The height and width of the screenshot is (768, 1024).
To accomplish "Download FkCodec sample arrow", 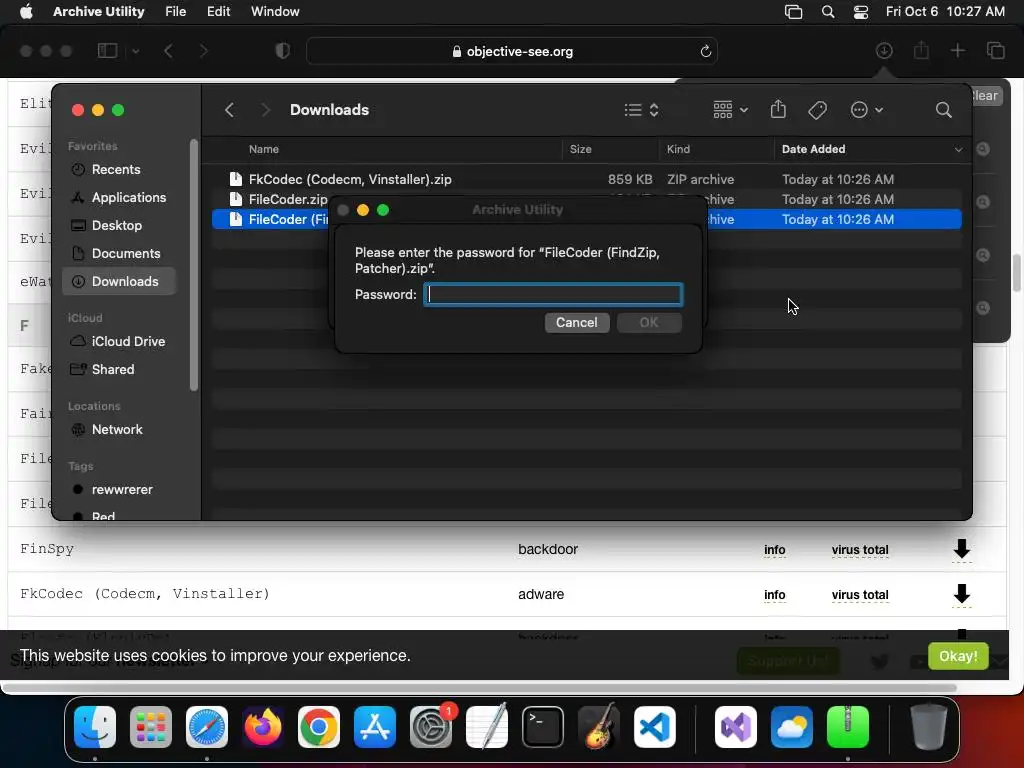I will point(961,594).
